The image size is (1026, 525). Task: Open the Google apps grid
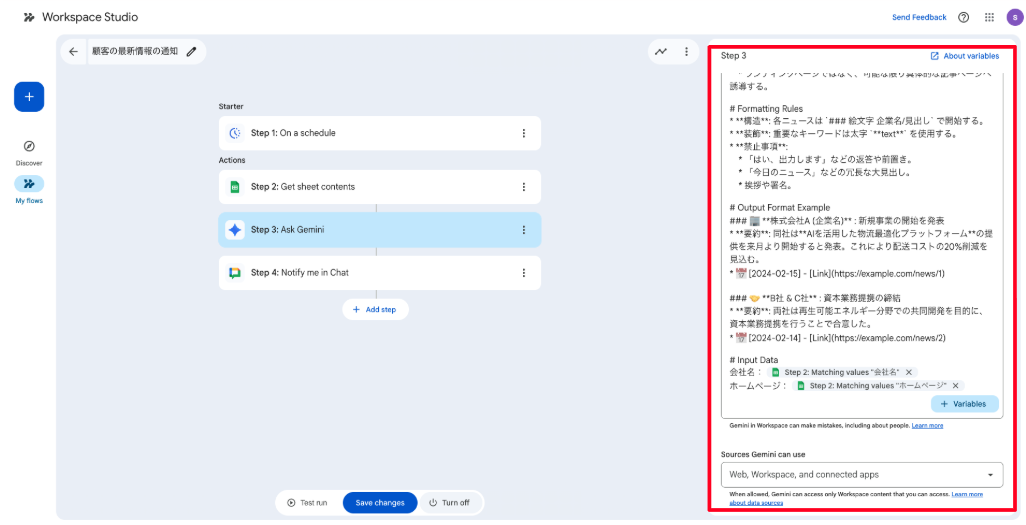click(989, 17)
